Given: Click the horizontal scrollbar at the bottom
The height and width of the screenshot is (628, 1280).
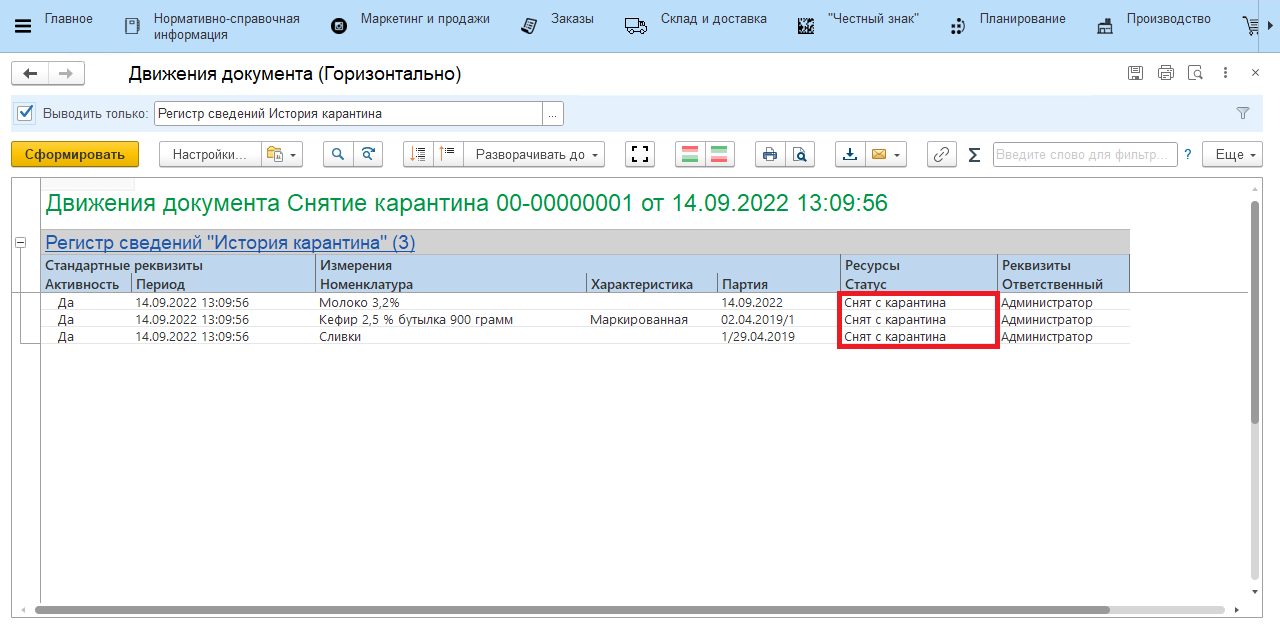Looking at the screenshot, I should (570, 609).
